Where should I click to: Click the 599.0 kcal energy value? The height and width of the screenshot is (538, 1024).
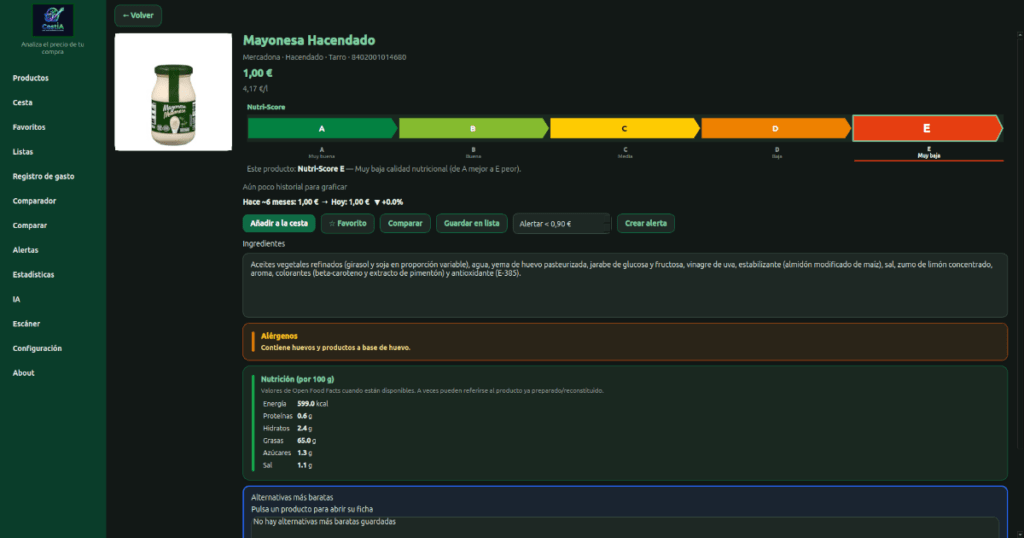[x=312, y=404]
